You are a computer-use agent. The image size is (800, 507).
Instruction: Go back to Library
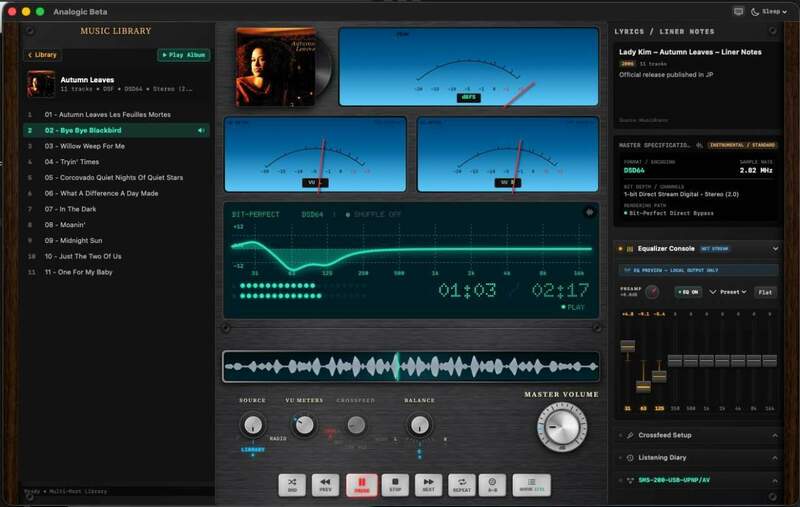42,55
